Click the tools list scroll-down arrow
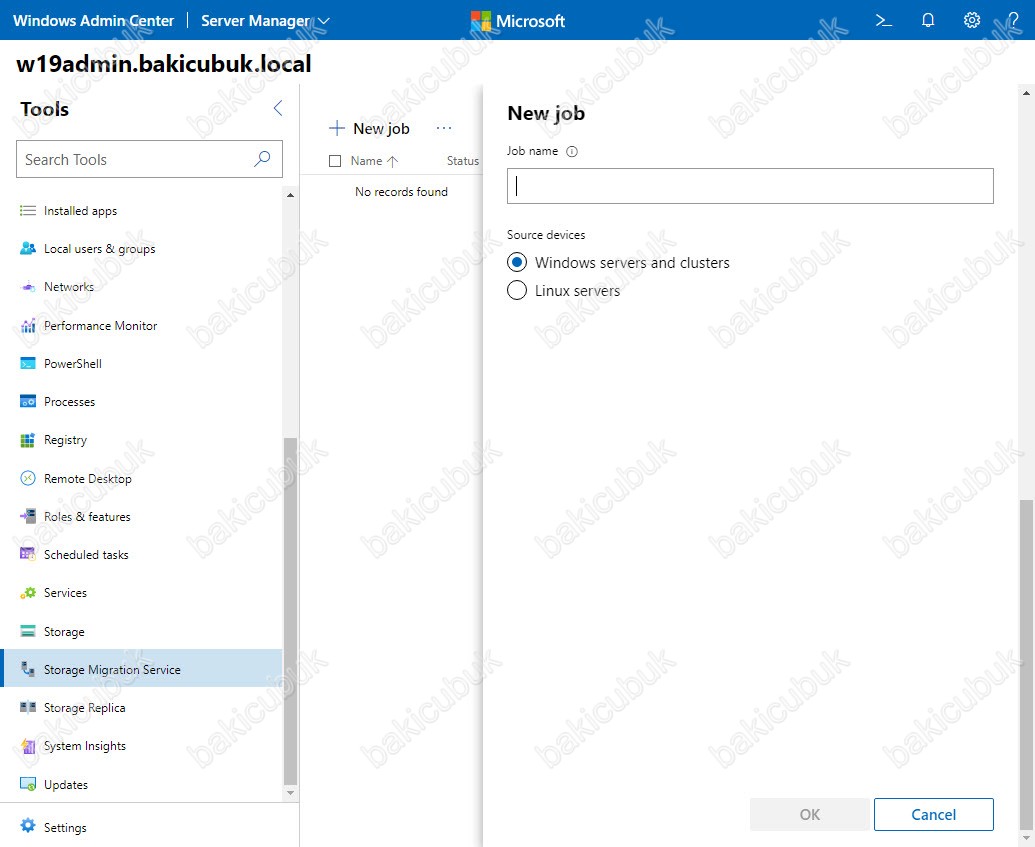This screenshot has height=847, width=1035. [290, 792]
